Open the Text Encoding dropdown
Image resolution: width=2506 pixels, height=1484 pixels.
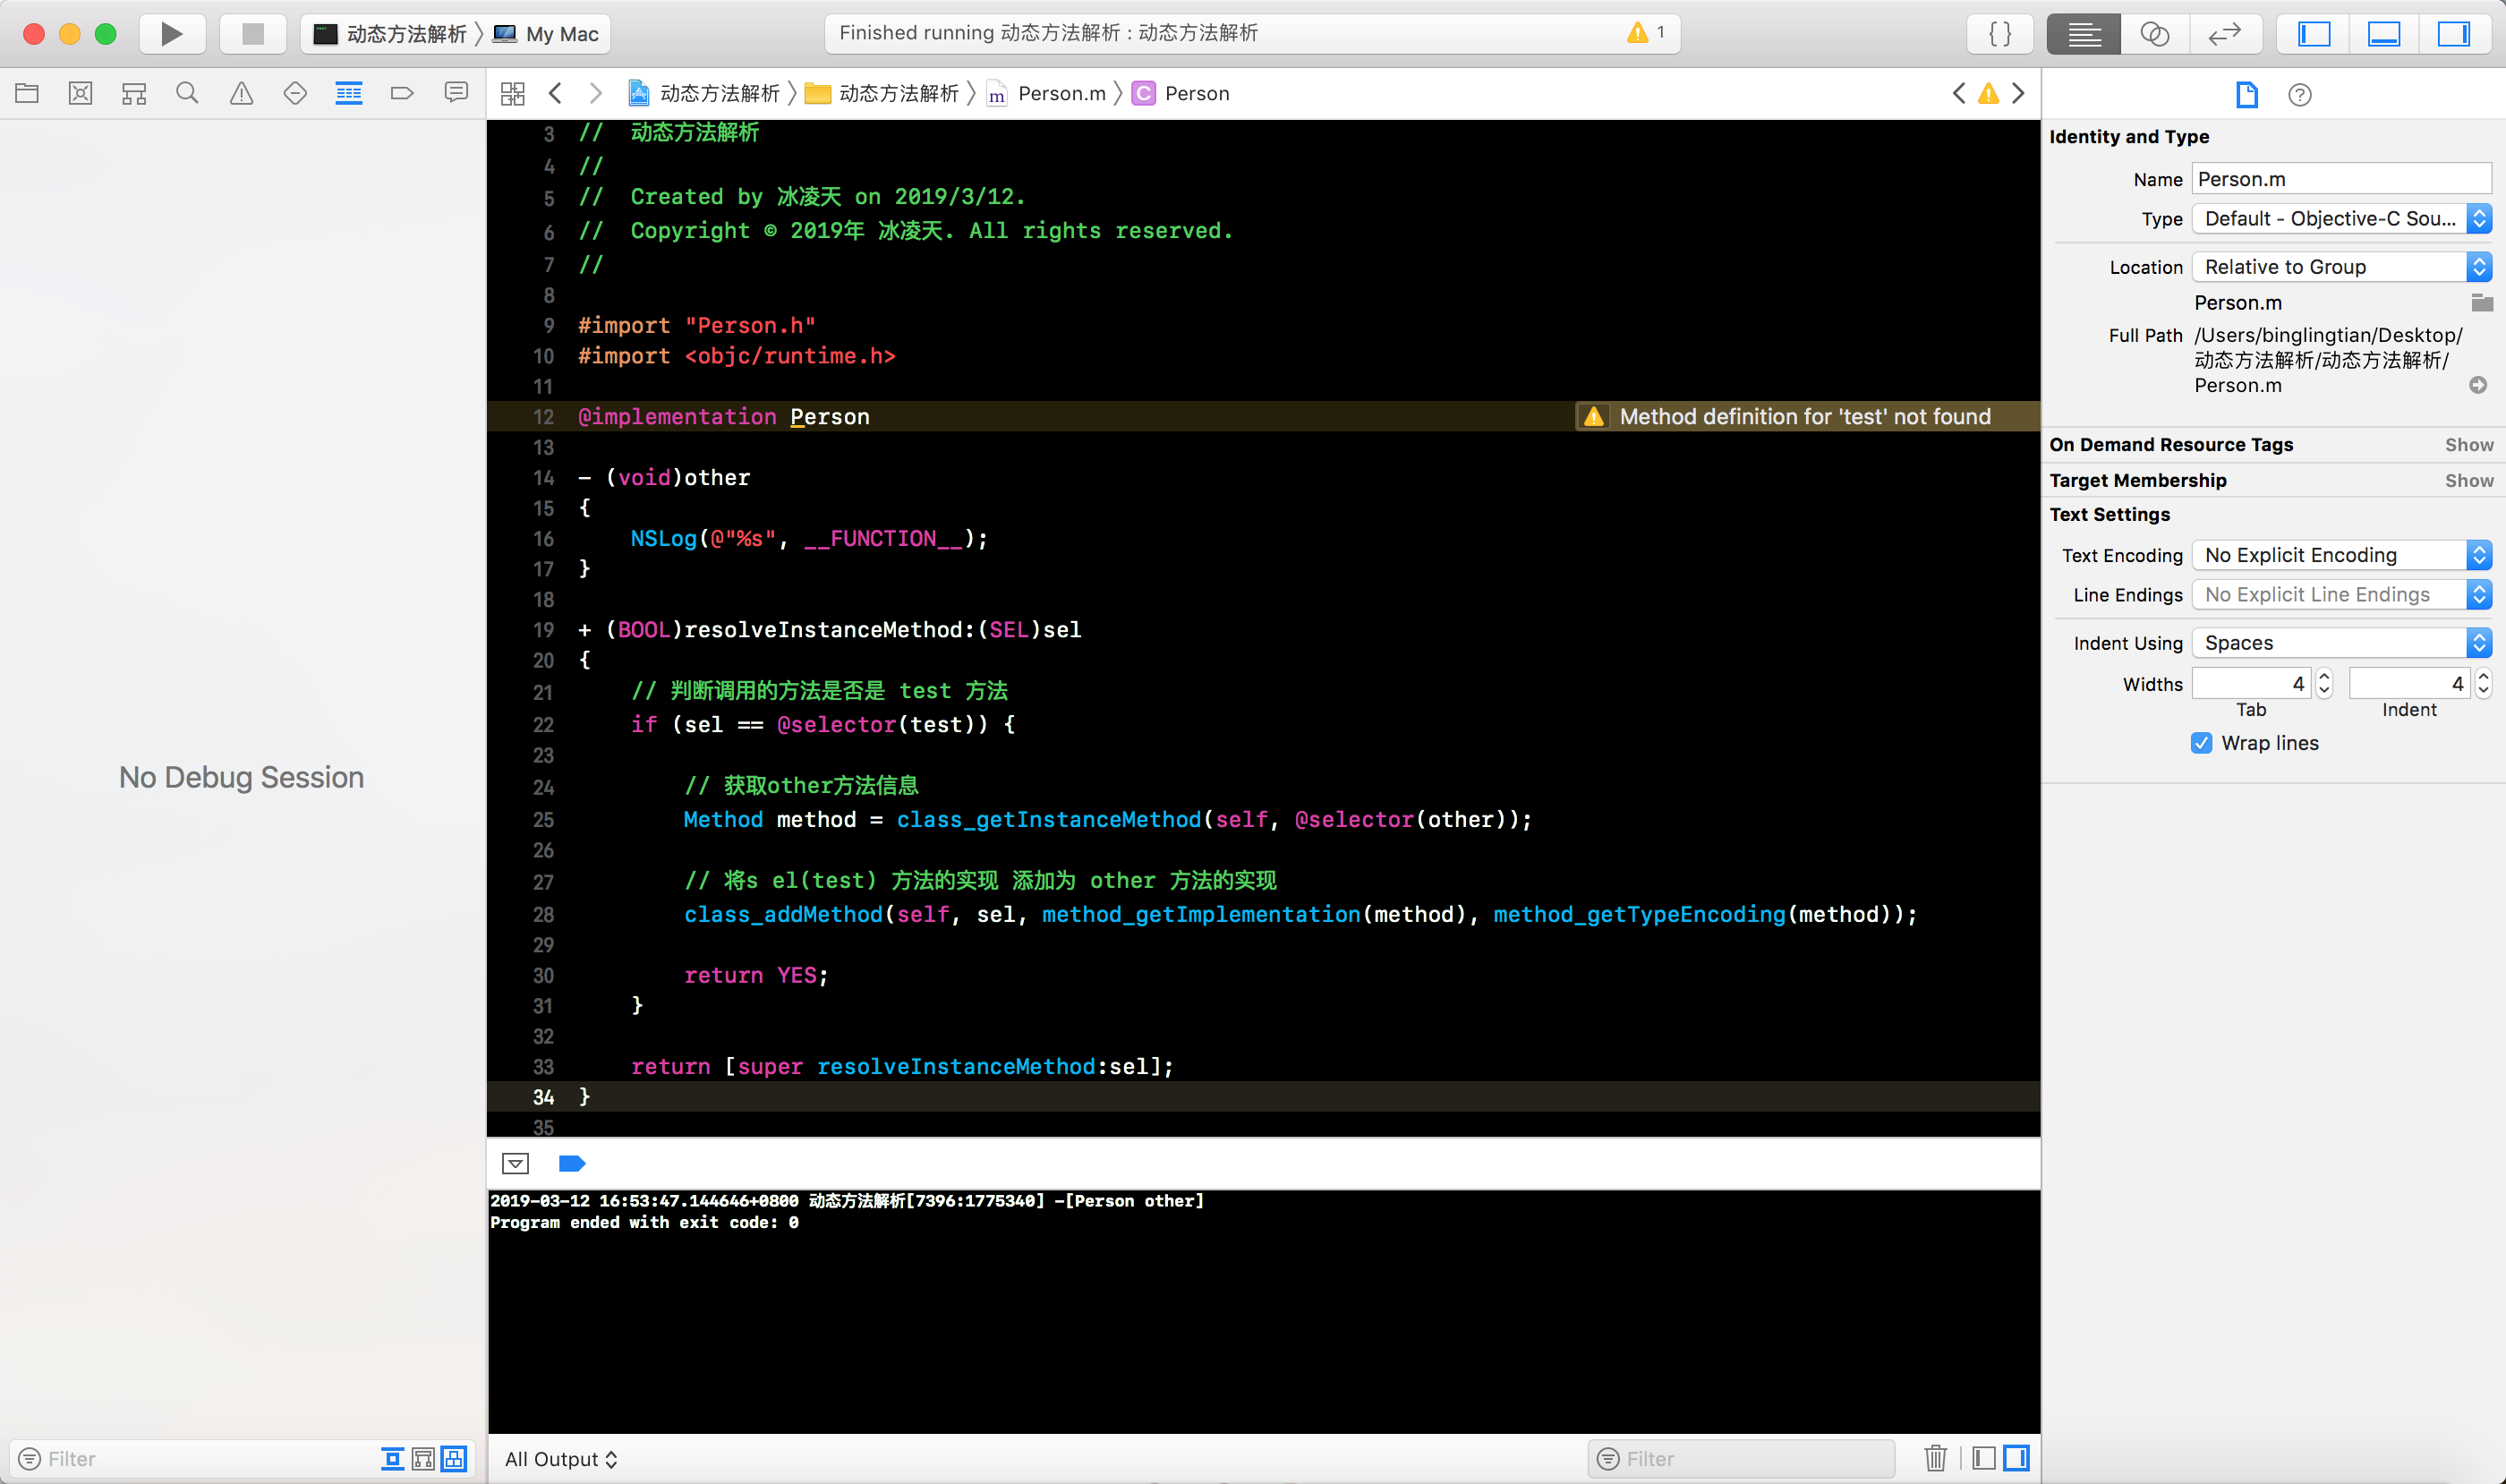tap(2340, 555)
